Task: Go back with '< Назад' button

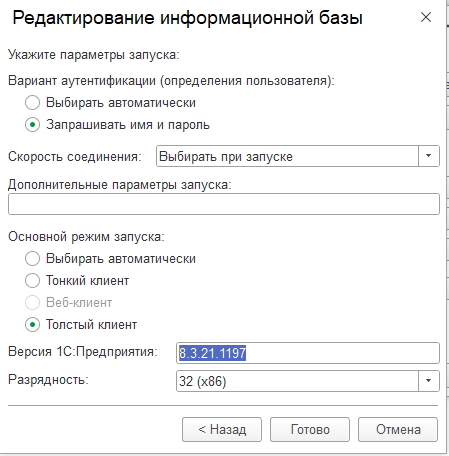Action: 222,429
